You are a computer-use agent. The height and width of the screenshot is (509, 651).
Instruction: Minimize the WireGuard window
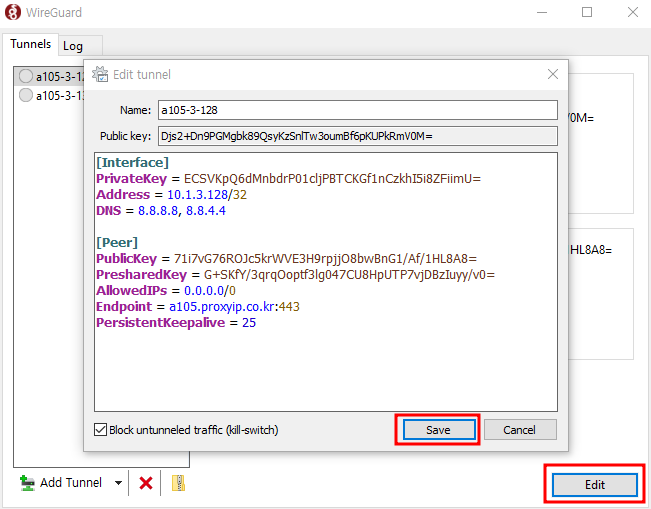542,12
